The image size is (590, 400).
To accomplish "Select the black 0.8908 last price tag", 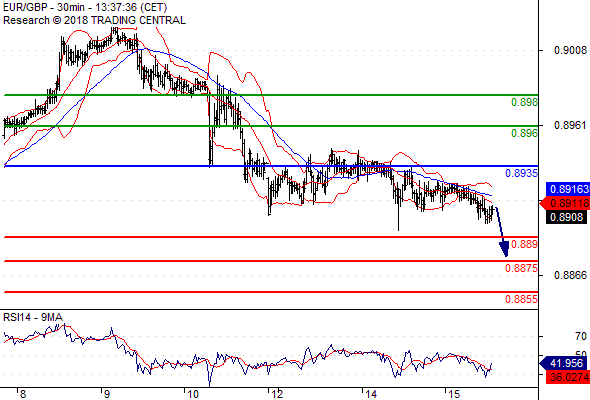I will (x=566, y=217).
